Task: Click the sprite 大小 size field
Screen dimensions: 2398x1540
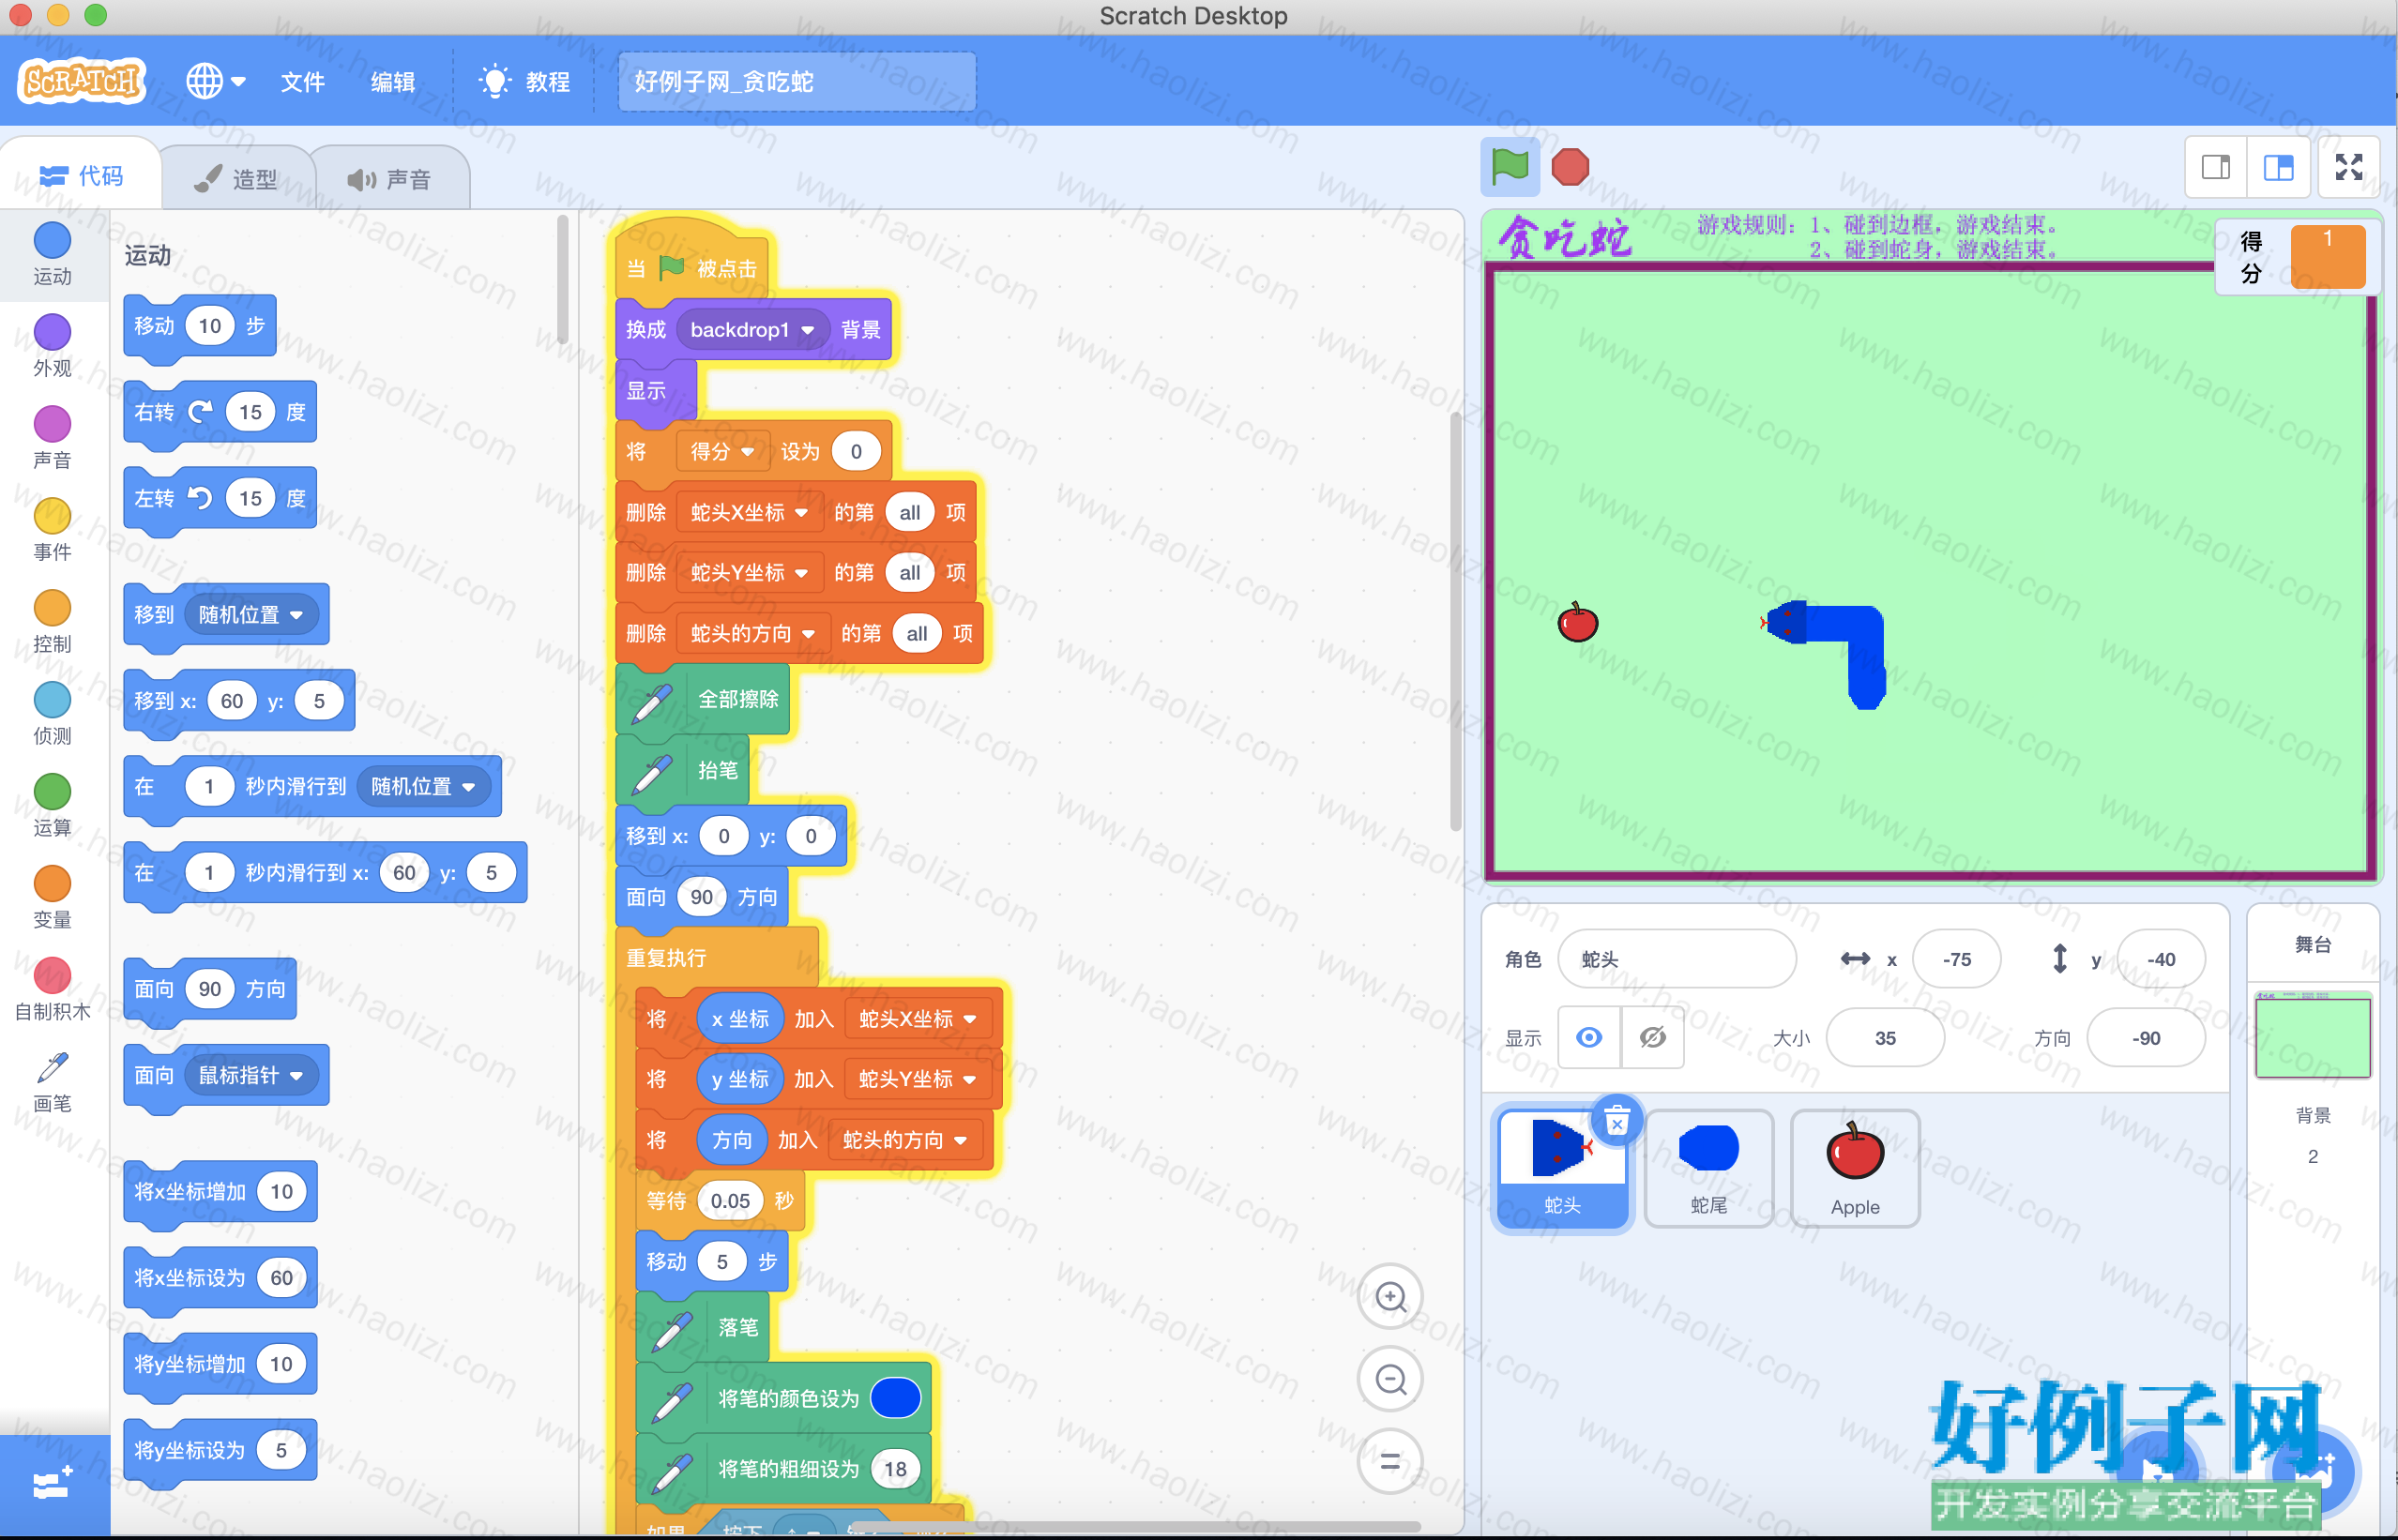Action: (1885, 1038)
